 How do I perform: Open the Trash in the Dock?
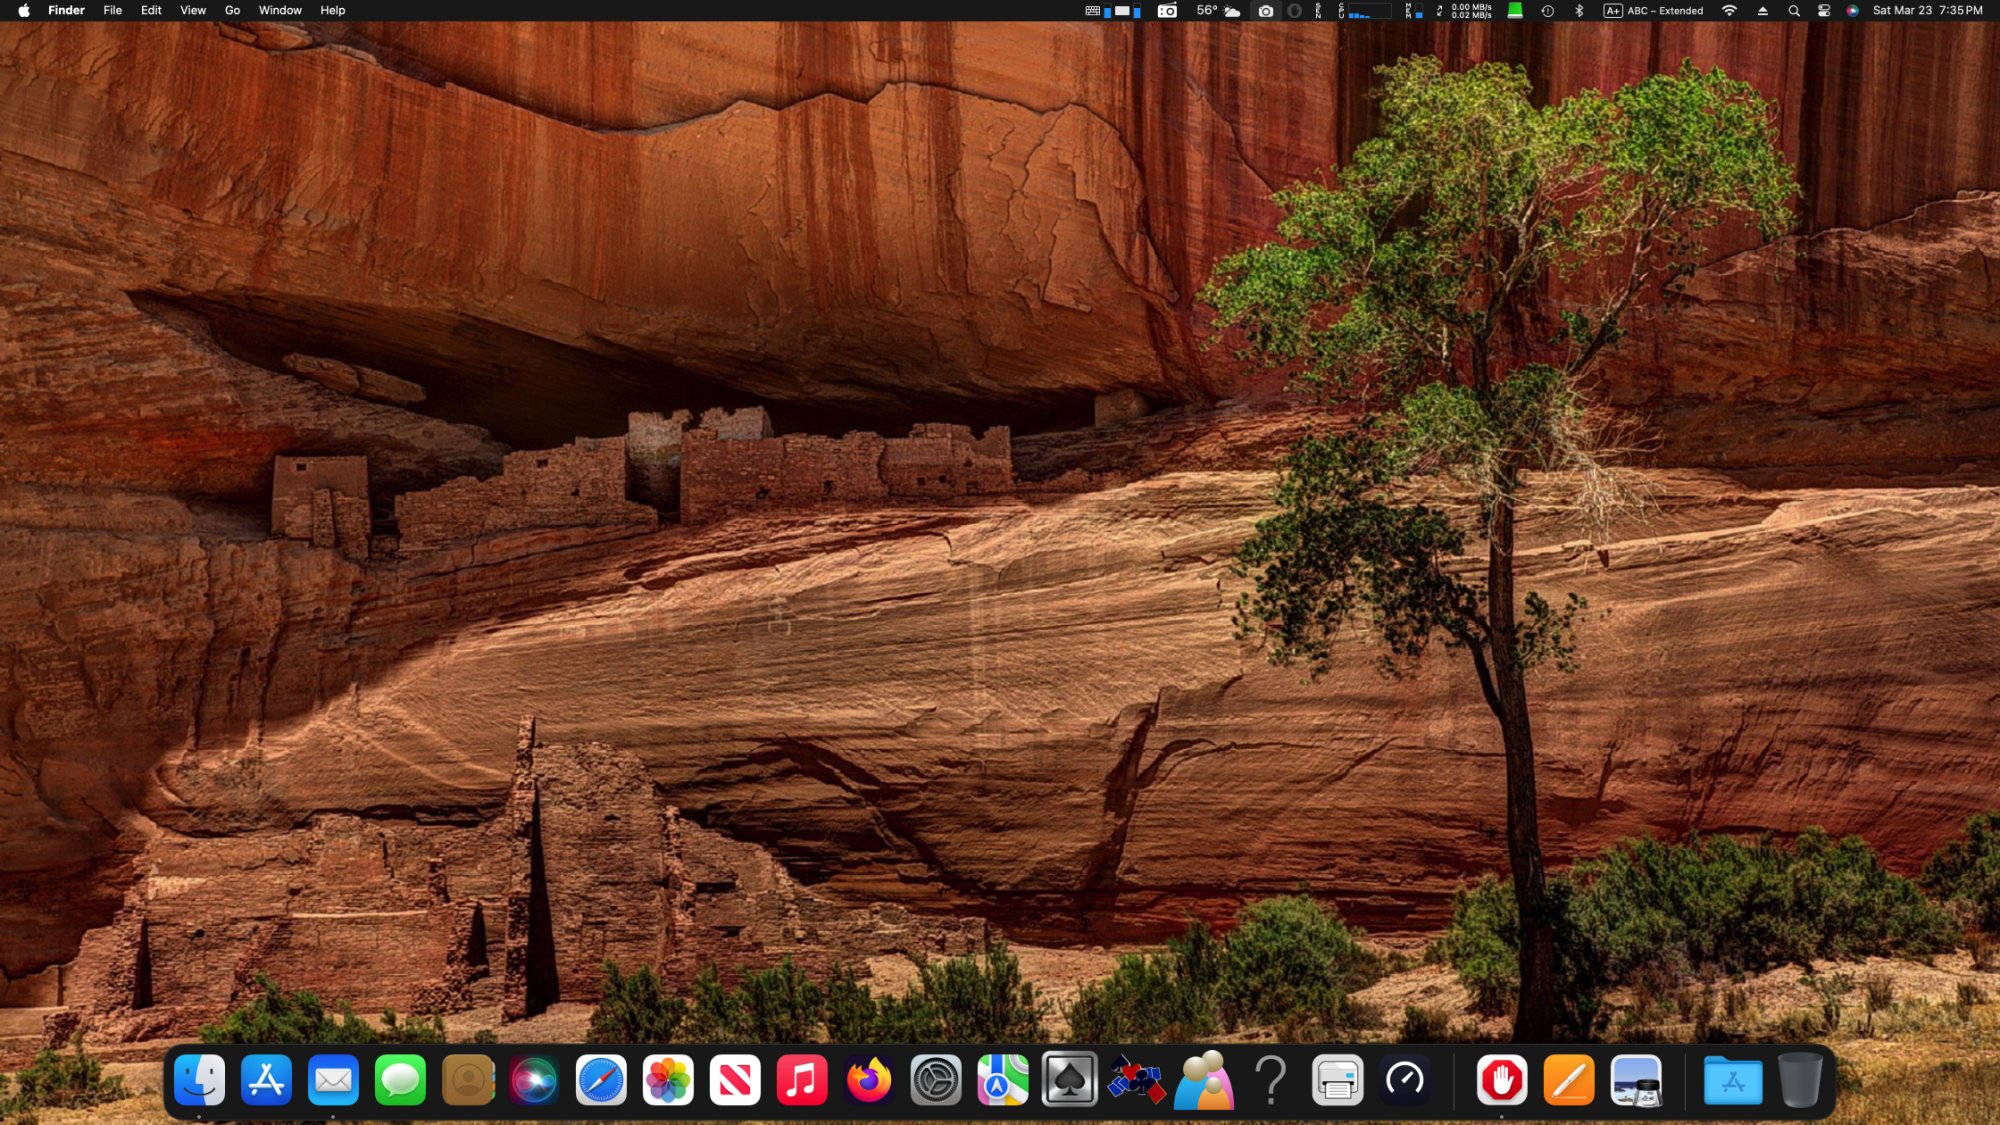tap(1799, 1080)
